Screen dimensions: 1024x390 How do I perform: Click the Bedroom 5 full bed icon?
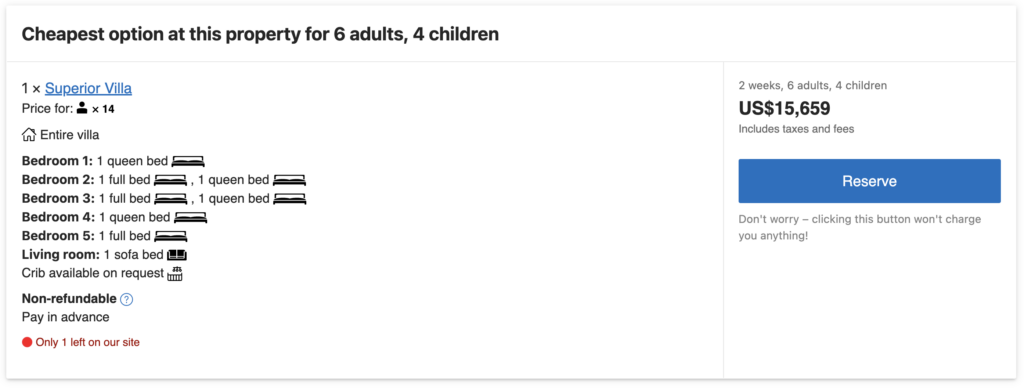click(x=170, y=236)
